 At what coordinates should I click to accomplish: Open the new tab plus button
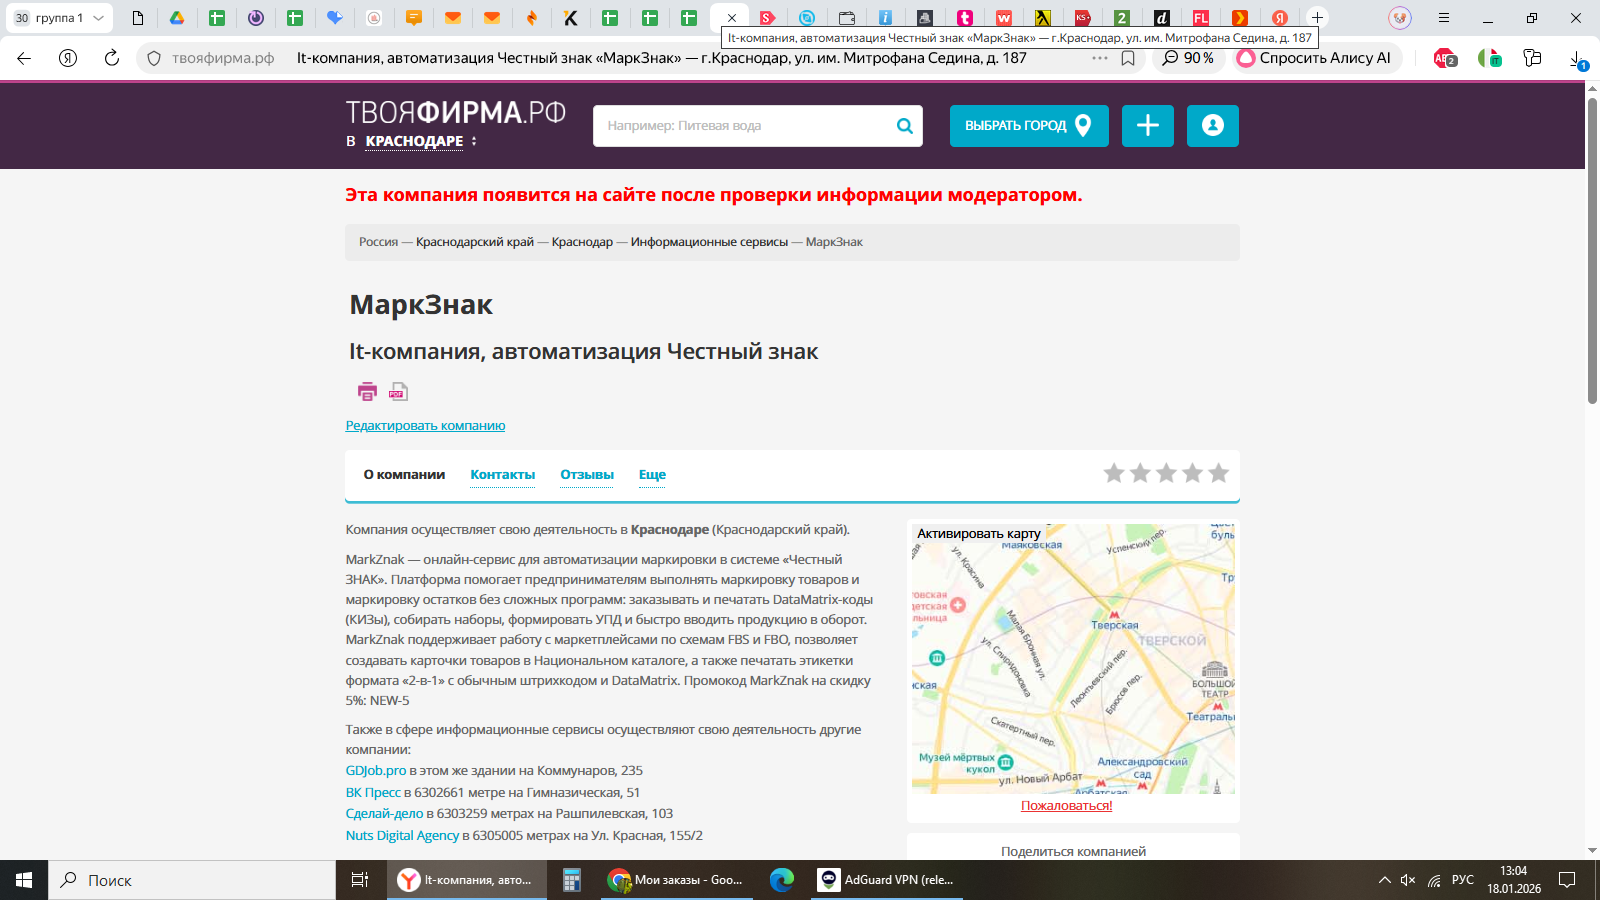[x=1317, y=18]
